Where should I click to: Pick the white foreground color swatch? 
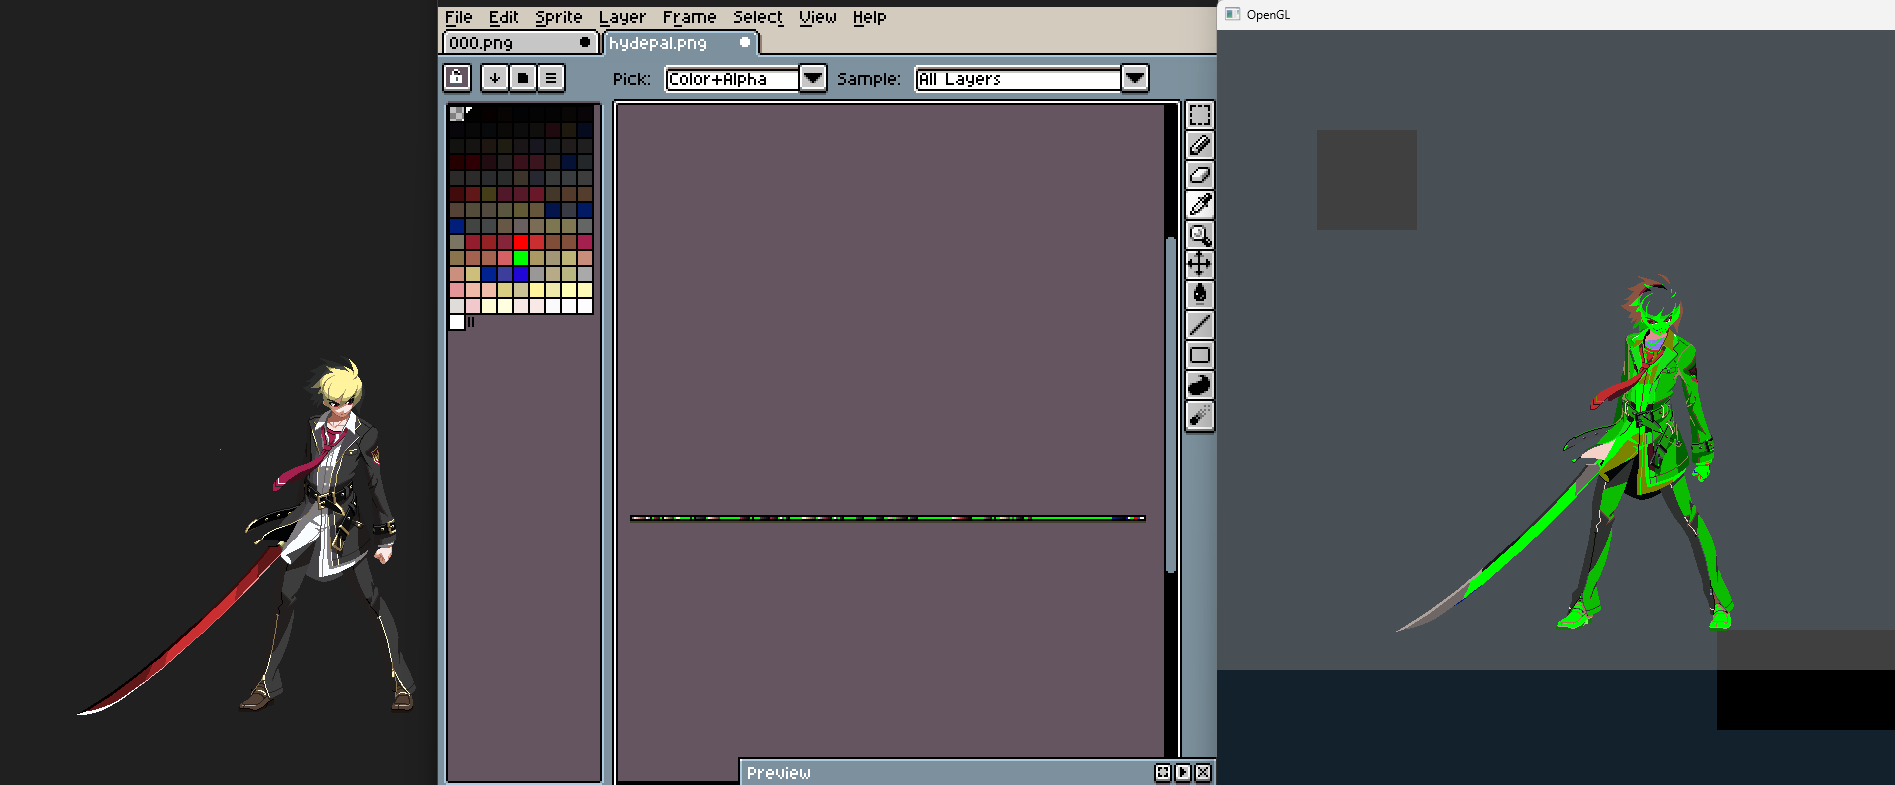tap(457, 322)
